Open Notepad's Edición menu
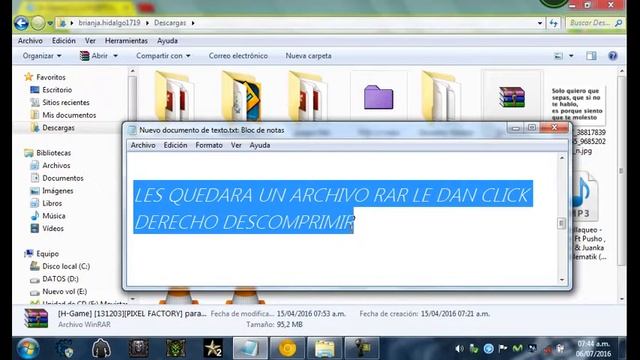 coord(175,145)
